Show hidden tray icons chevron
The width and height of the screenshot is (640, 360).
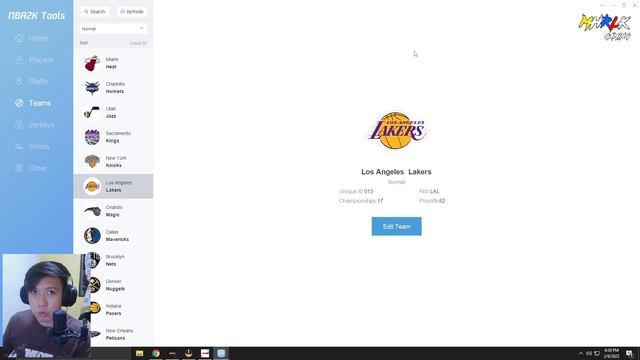(581, 353)
